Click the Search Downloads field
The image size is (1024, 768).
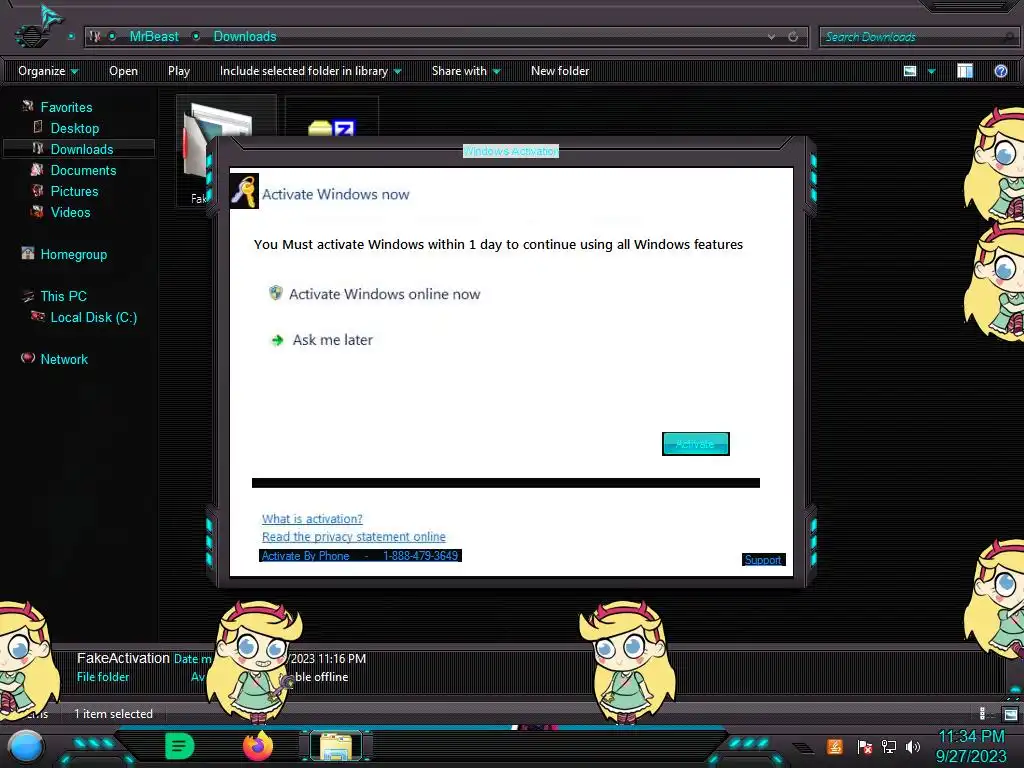click(919, 37)
